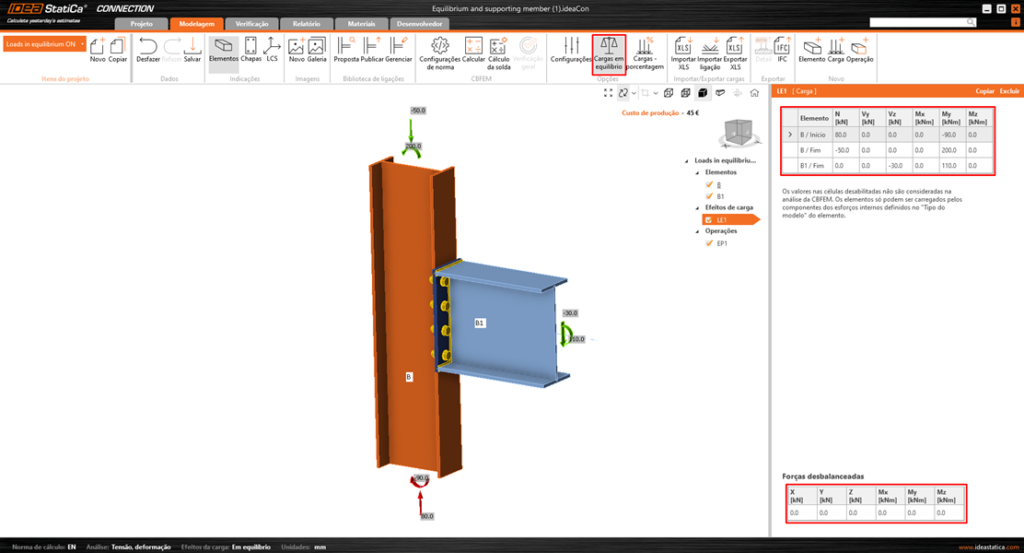Uncheck element B1 checkbox
The width and height of the screenshot is (1024, 553).
pyautogui.click(x=708, y=197)
